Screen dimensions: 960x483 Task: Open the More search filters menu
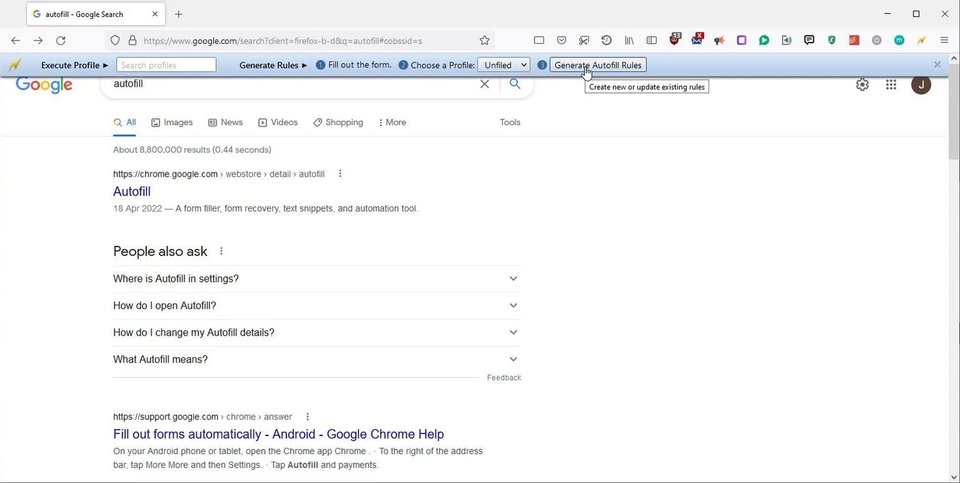(x=392, y=122)
